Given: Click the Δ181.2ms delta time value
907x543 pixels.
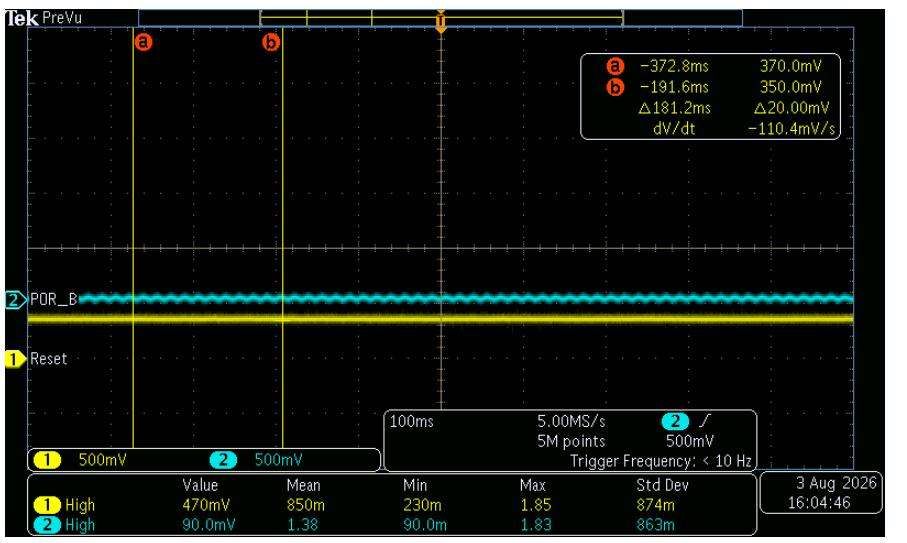Looking at the screenshot, I should pos(674,108).
